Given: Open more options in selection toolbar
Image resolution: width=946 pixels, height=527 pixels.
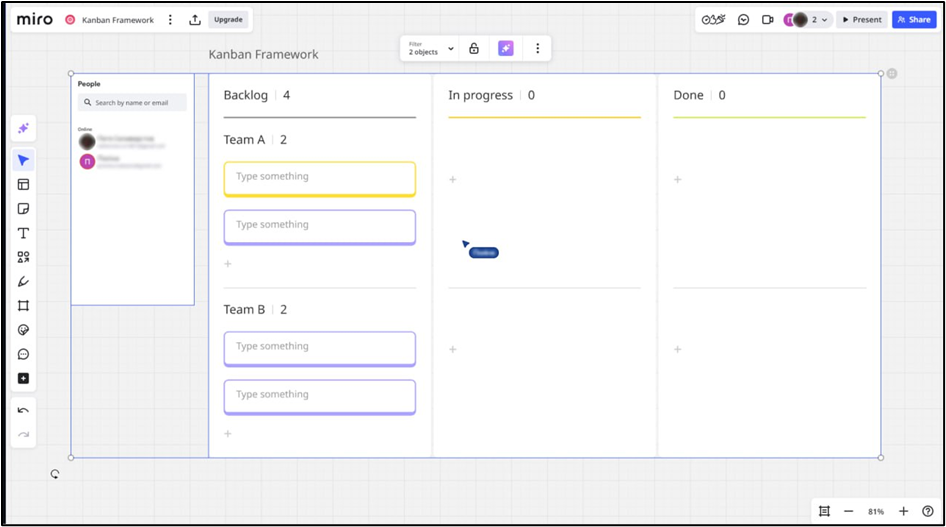Looking at the screenshot, I should pyautogui.click(x=537, y=49).
